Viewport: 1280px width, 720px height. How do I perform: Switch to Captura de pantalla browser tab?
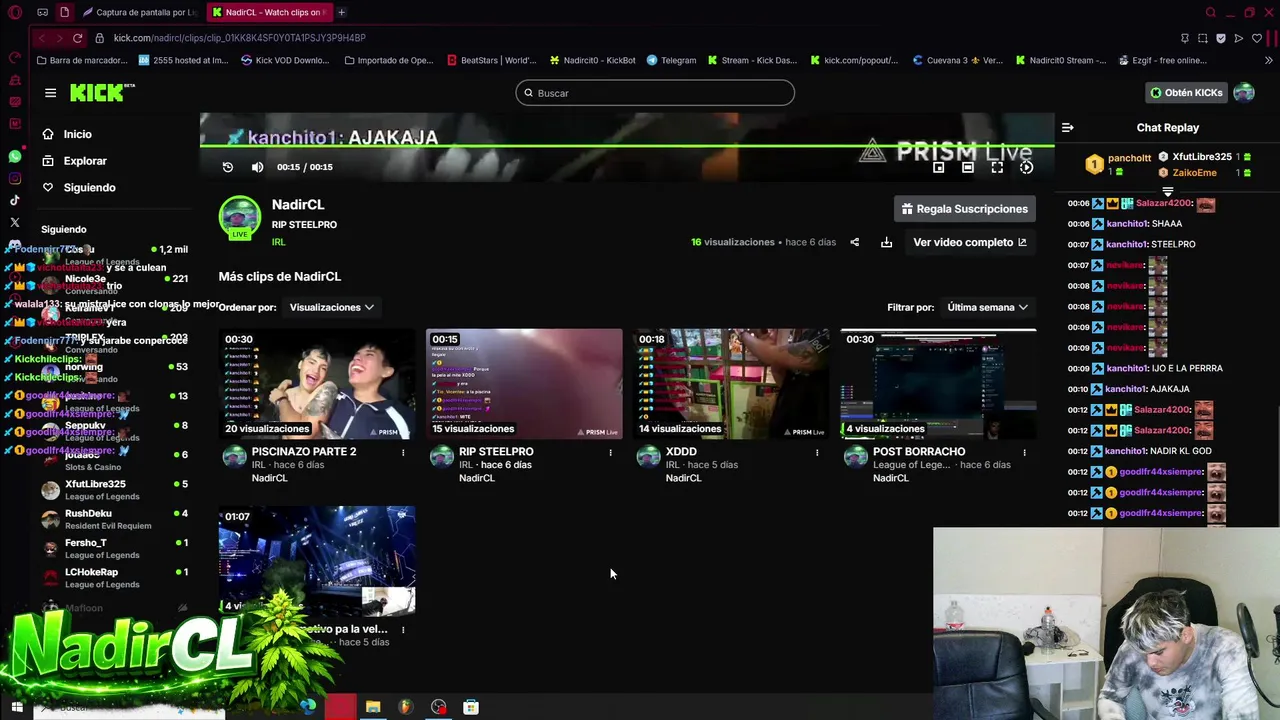[140, 12]
